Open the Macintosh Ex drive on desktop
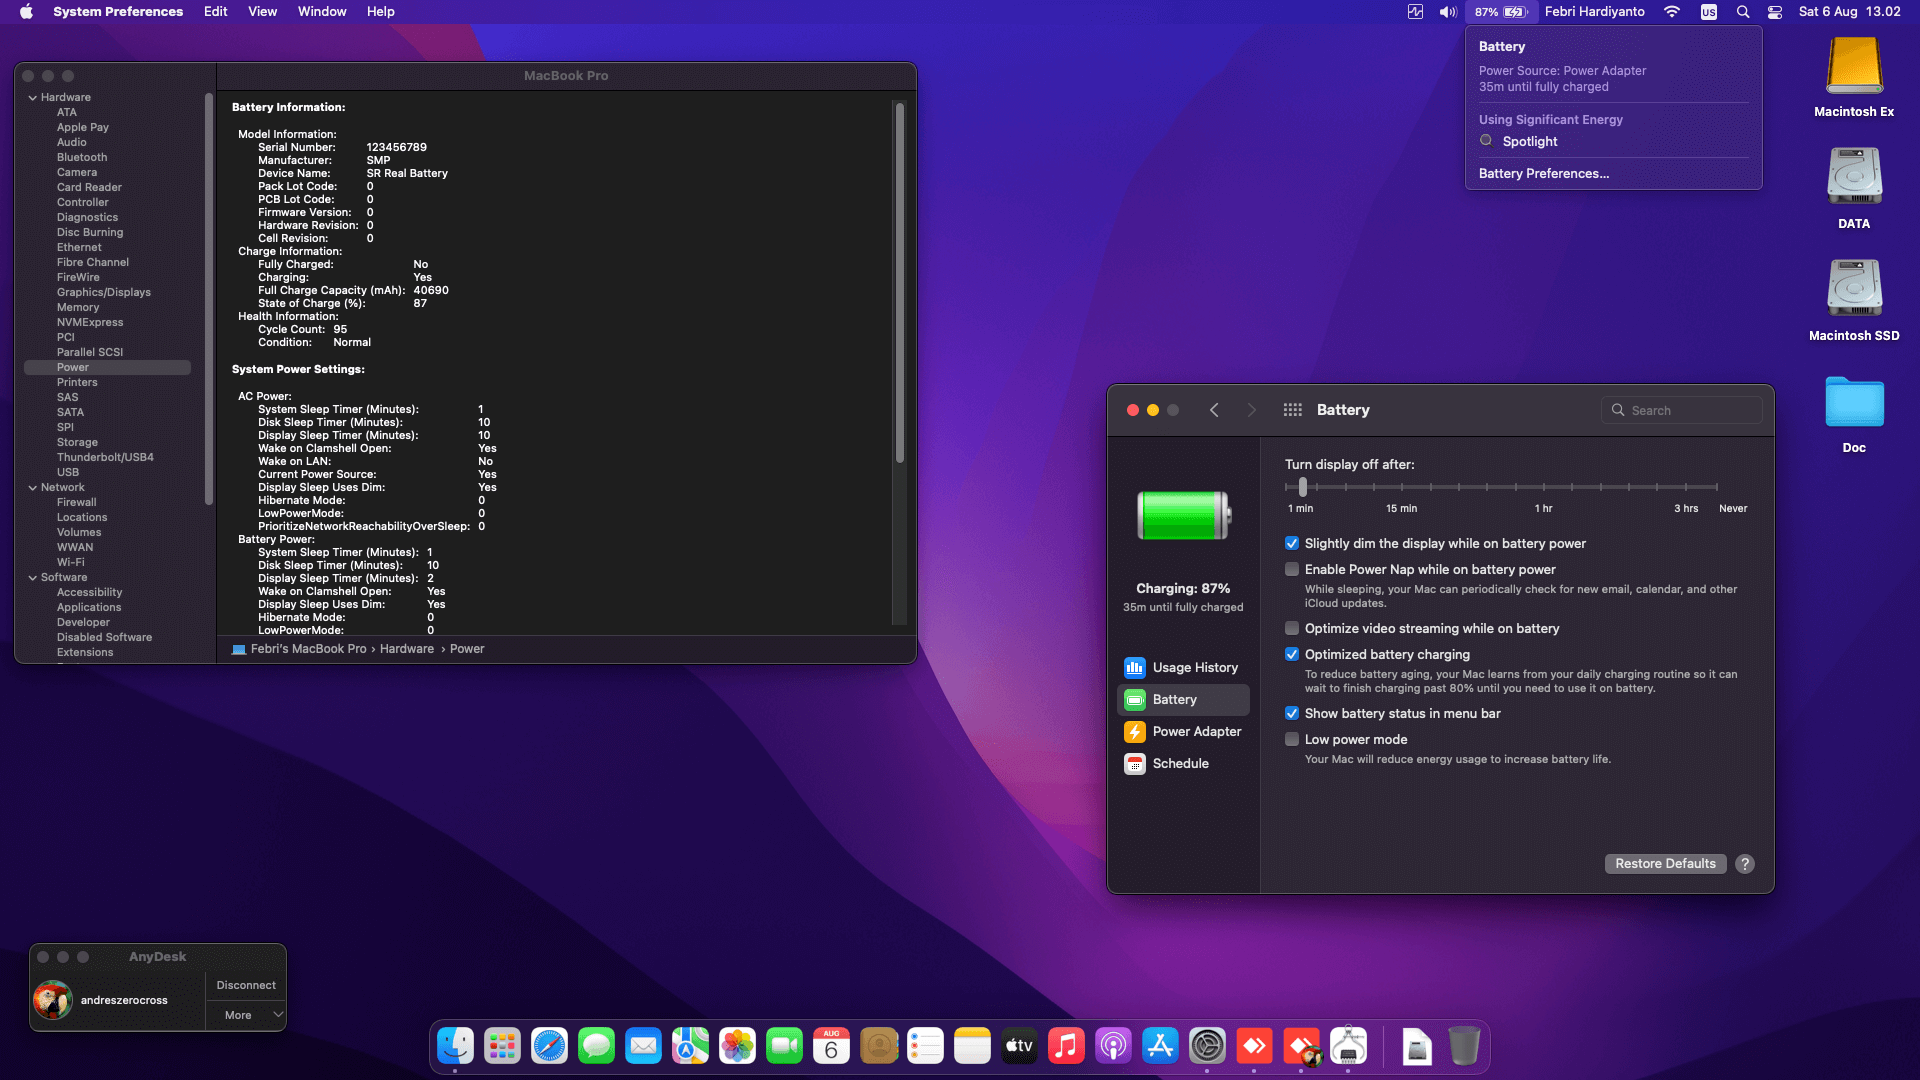 point(1854,66)
